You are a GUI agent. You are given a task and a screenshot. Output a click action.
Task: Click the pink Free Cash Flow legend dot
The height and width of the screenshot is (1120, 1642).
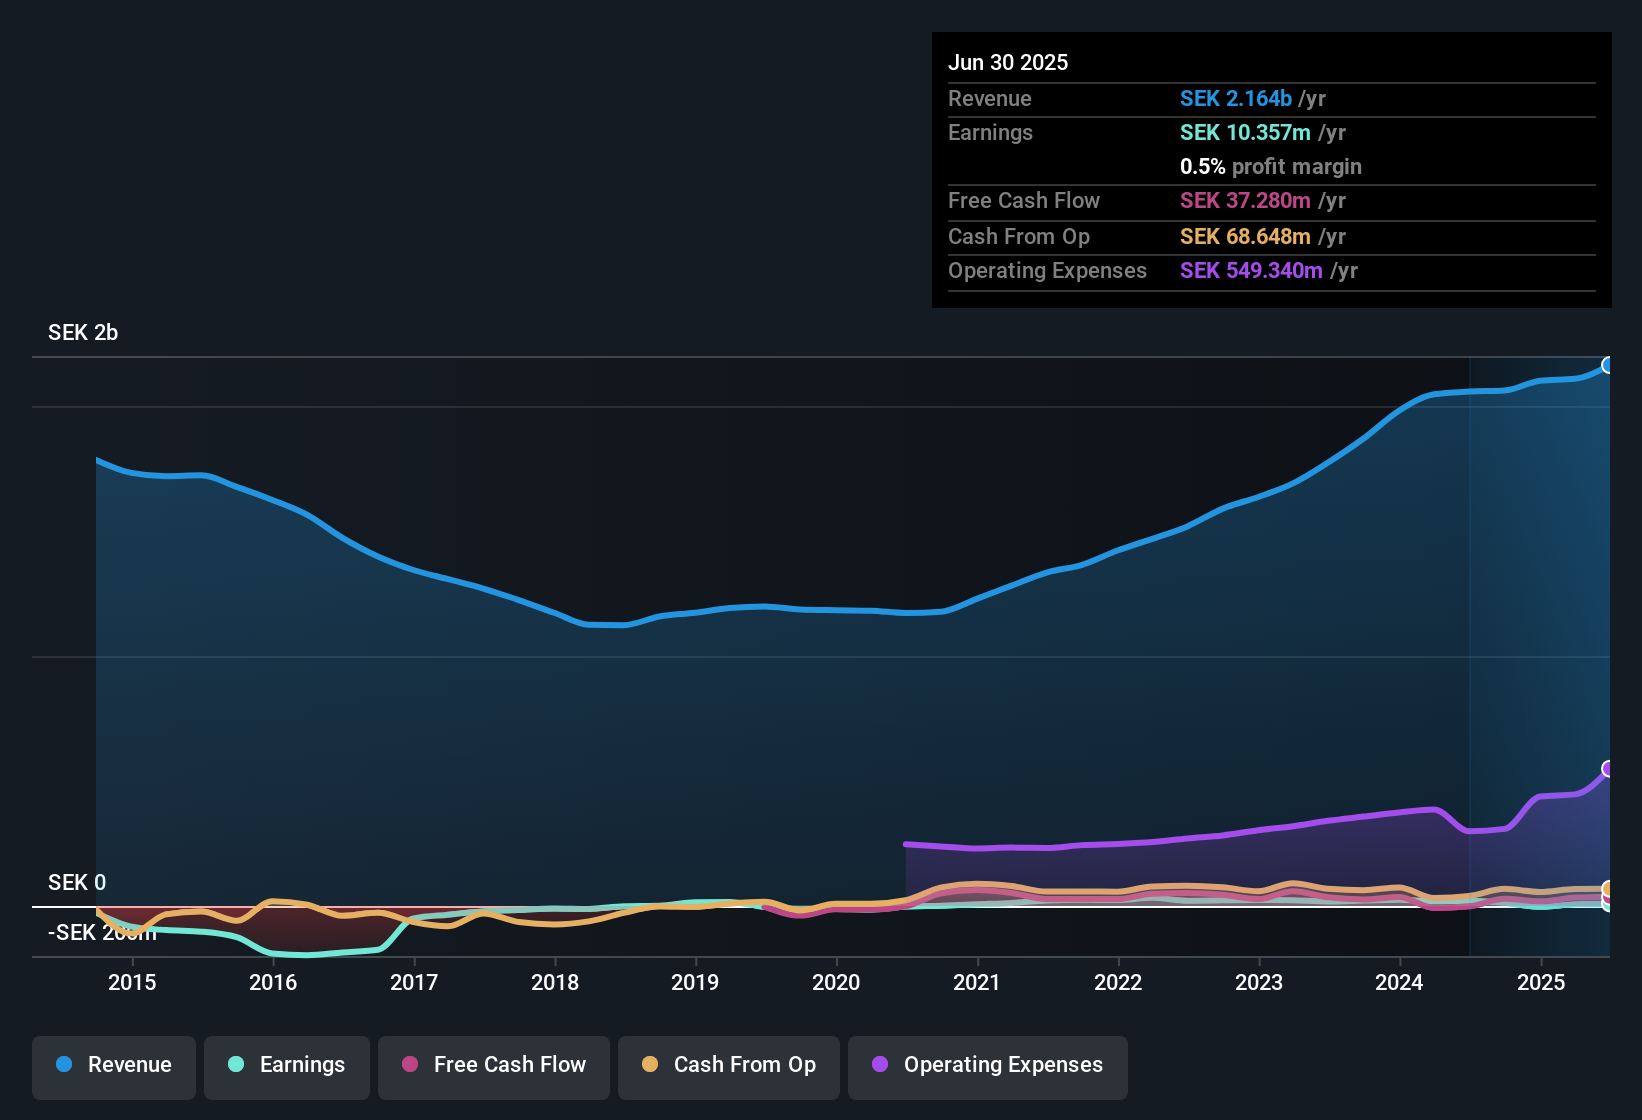click(x=410, y=1065)
